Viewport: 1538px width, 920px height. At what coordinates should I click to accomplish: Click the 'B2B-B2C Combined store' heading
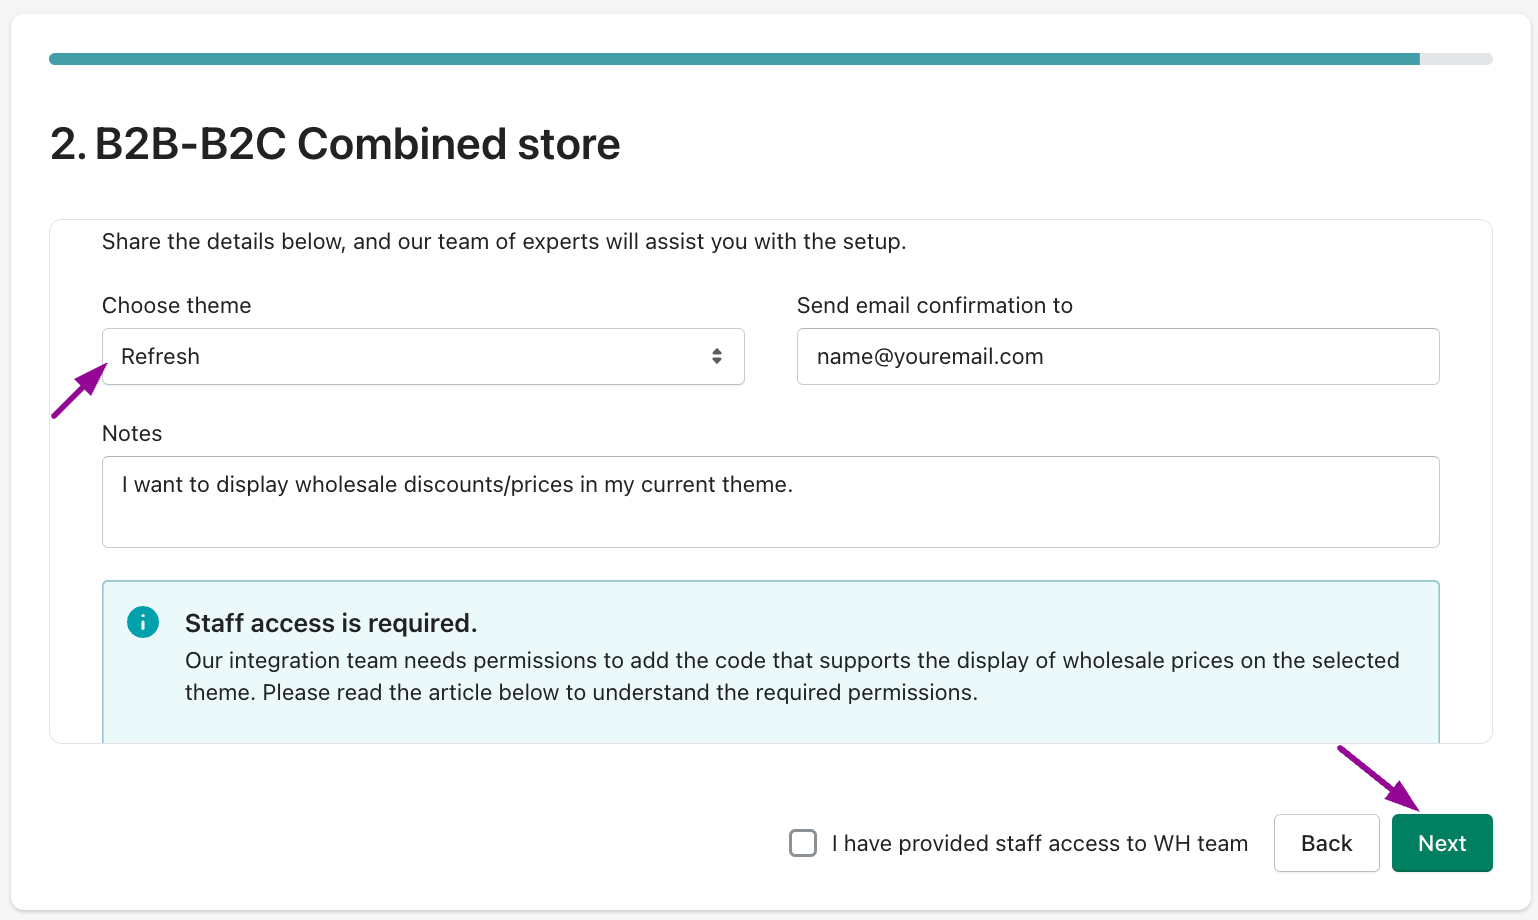coord(335,144)
